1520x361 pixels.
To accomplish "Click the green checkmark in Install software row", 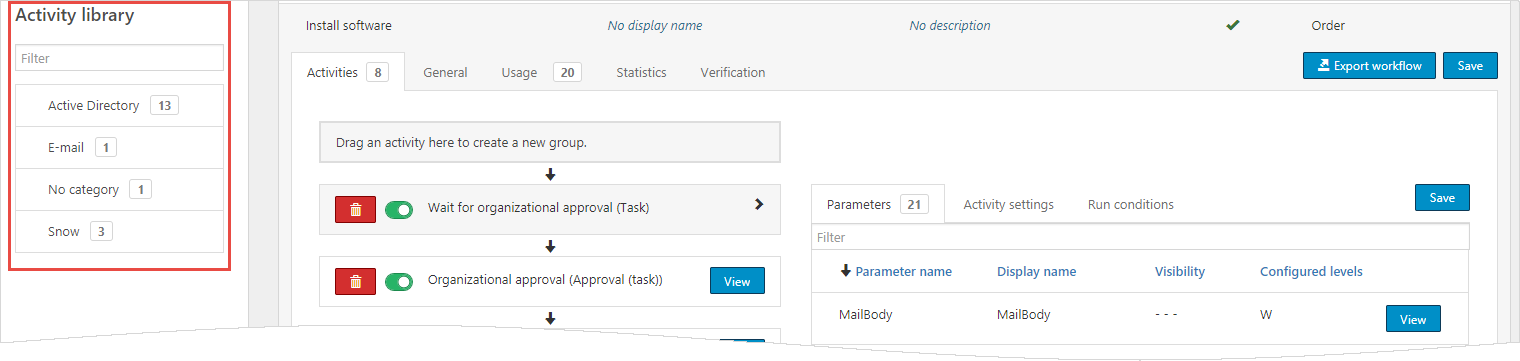I will [1233, 25].
